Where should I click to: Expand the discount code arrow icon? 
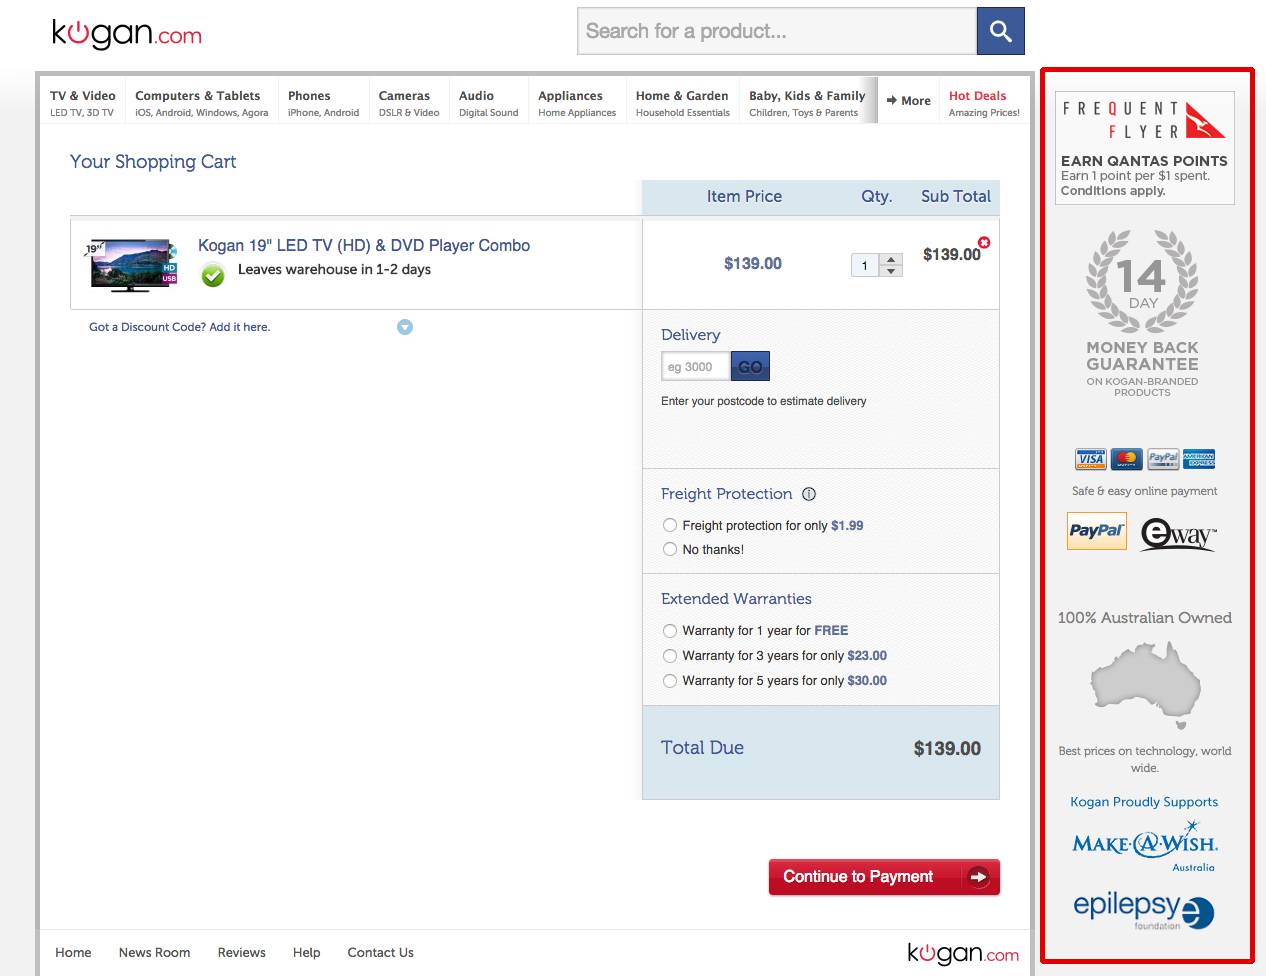(x=405, y=327)
